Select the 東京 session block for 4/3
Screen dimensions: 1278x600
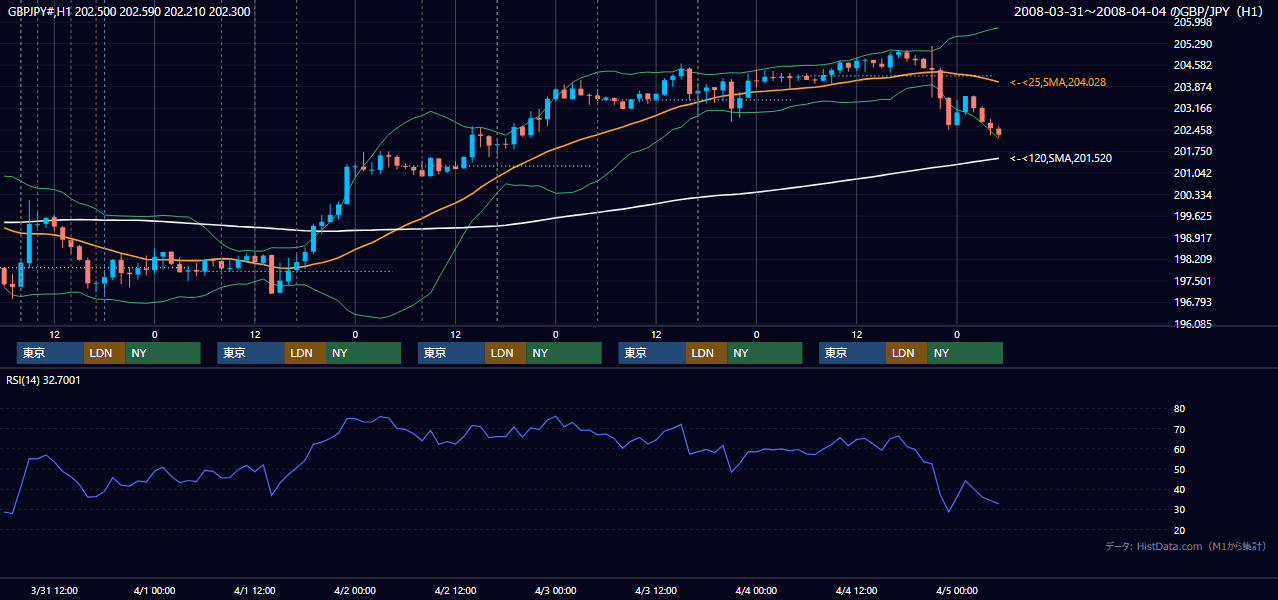click(652, 353)
